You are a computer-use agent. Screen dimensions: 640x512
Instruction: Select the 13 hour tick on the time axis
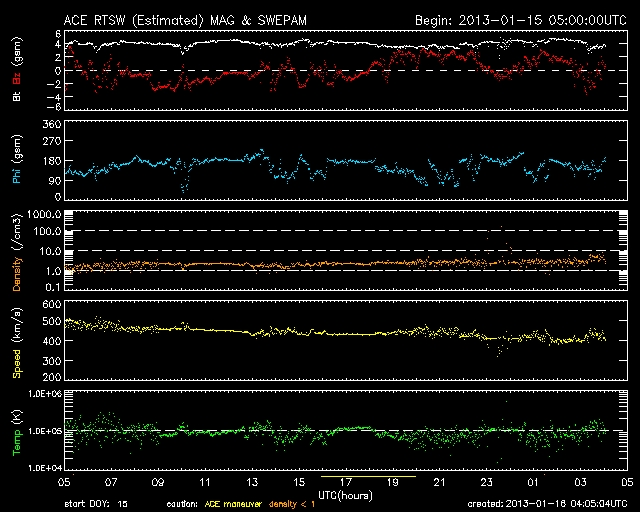tap(252, 481)
